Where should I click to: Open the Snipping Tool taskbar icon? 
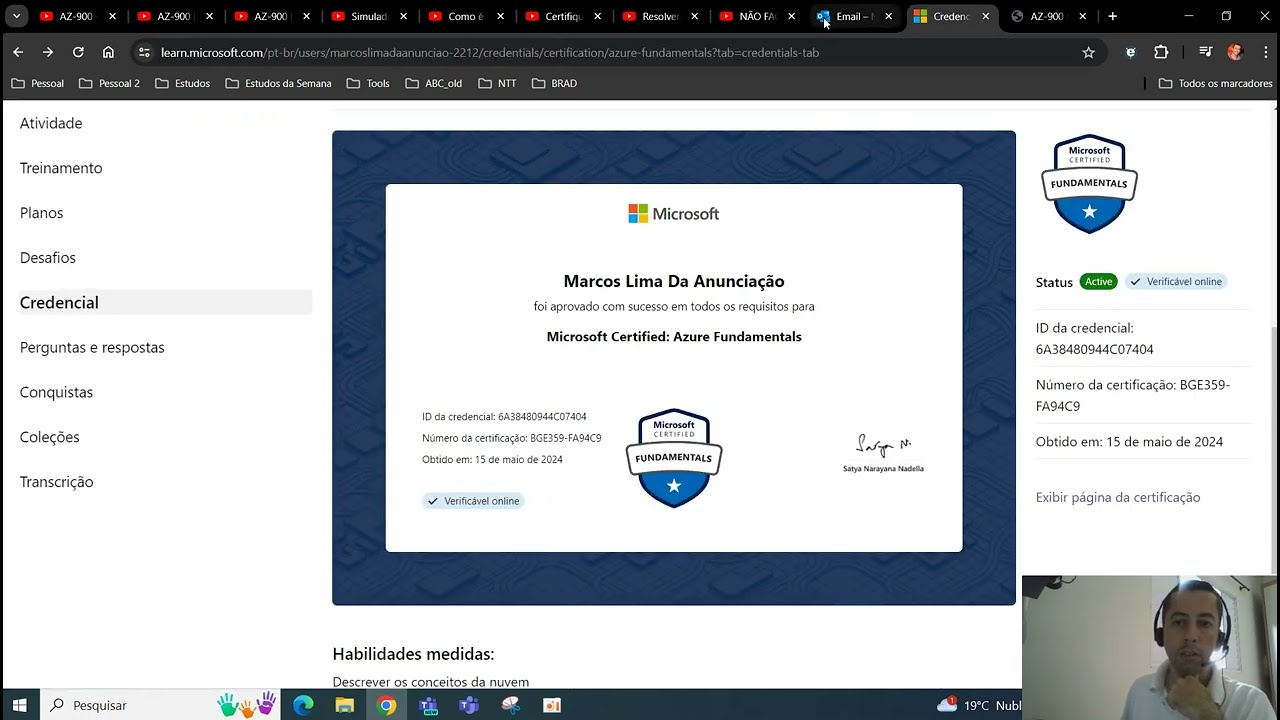click(x=511, y=705)
